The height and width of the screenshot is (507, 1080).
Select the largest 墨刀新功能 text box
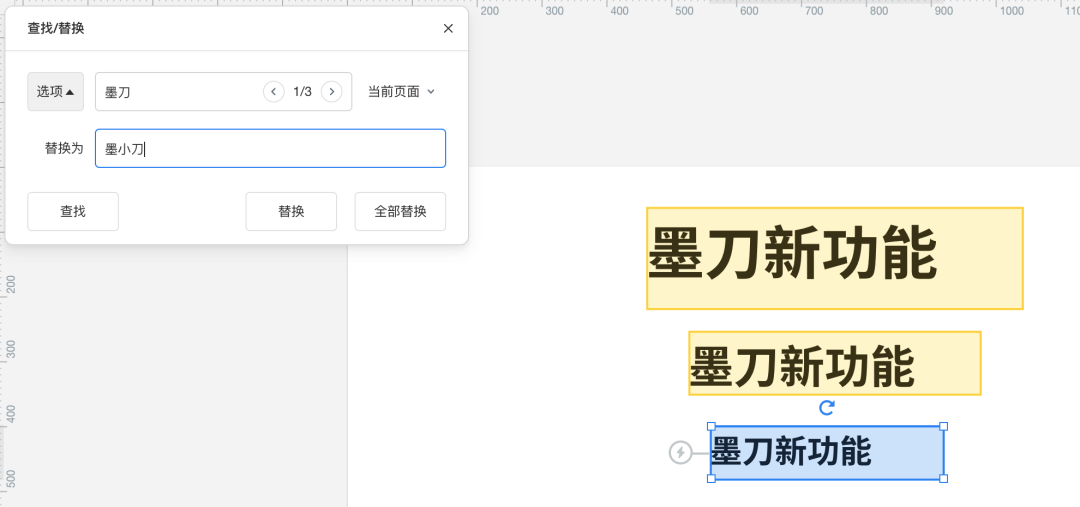click(835, 258)
